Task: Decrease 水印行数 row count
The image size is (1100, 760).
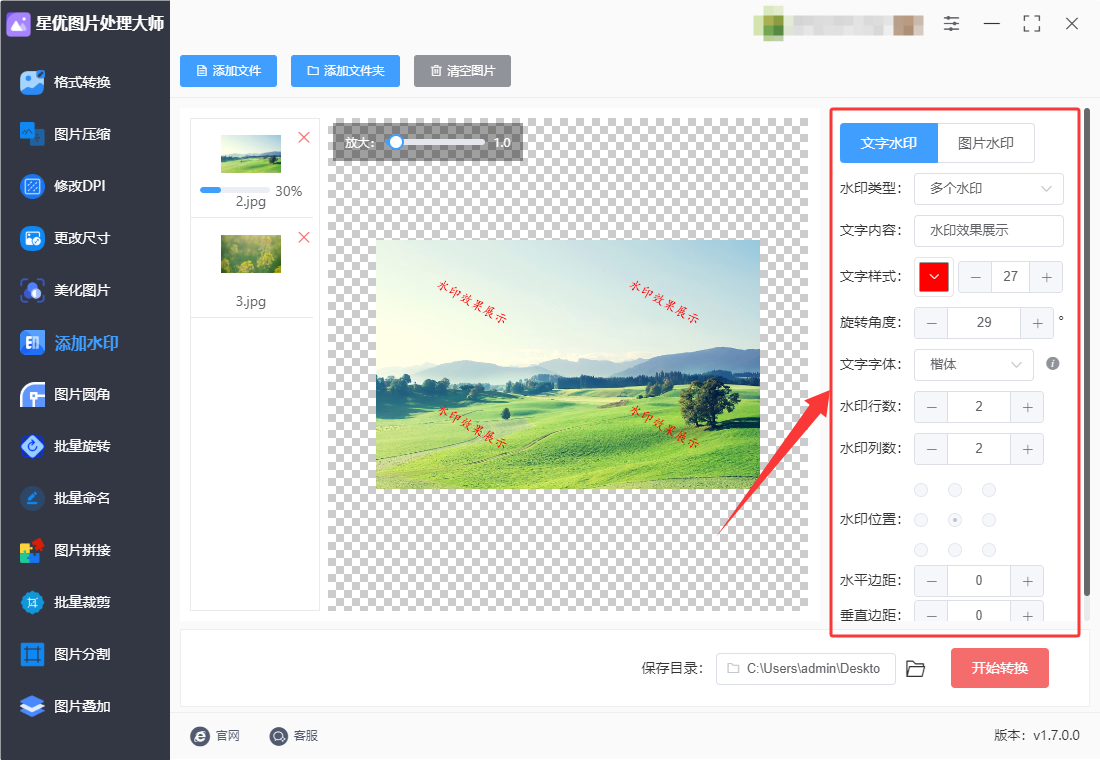Action: (932, 407)
